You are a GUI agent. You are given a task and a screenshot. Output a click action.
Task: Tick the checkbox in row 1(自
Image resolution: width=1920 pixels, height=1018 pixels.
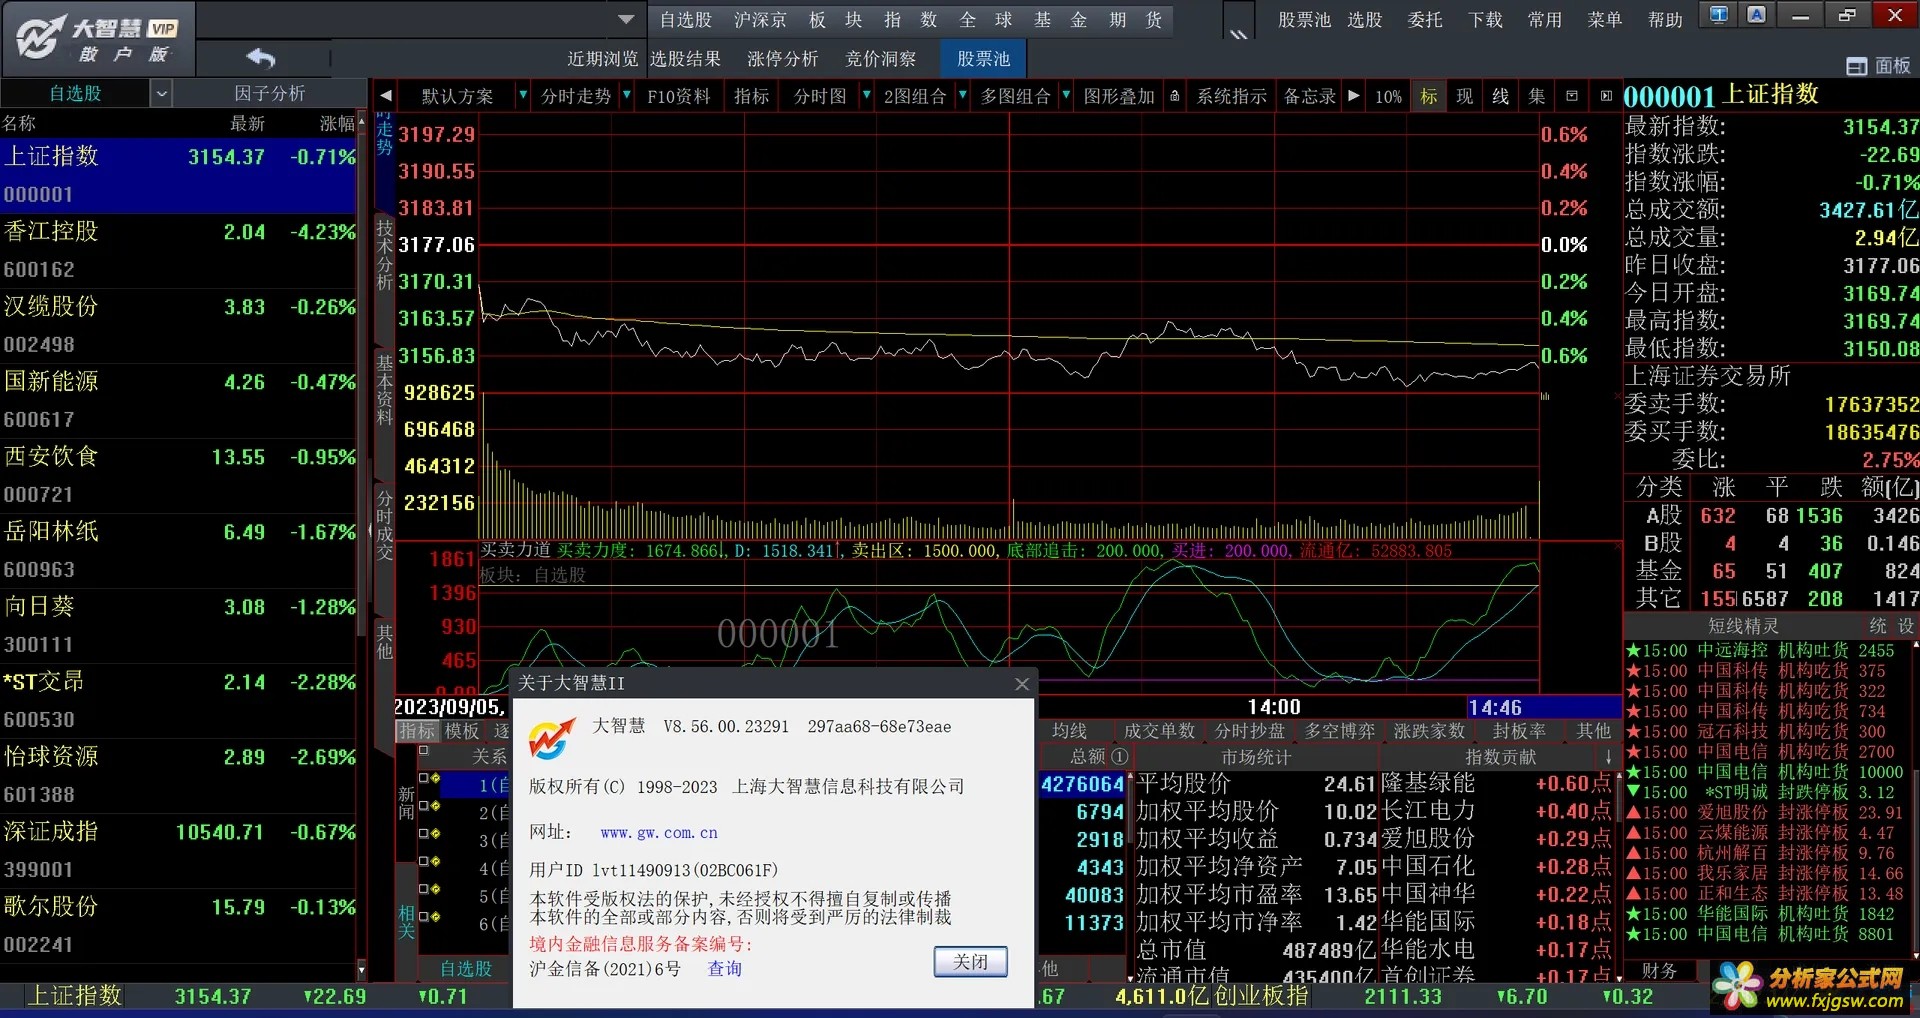point(423,778)
